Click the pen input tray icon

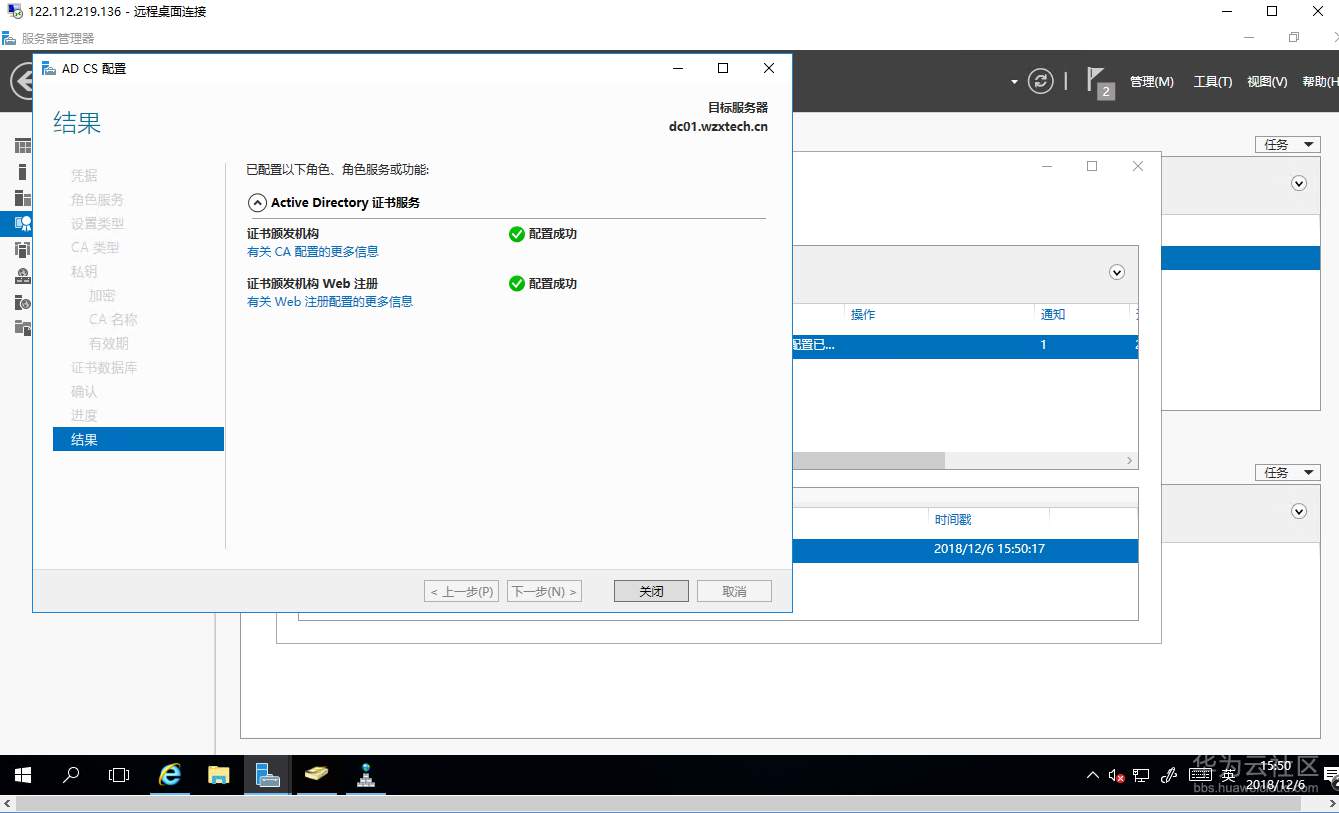tap(1169, 775)
